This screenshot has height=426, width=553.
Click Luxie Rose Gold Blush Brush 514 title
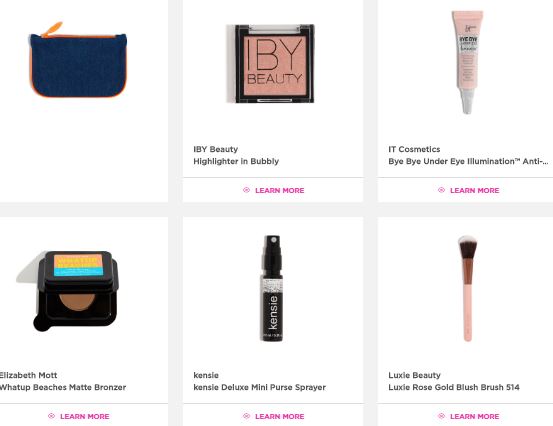[454, 387]
